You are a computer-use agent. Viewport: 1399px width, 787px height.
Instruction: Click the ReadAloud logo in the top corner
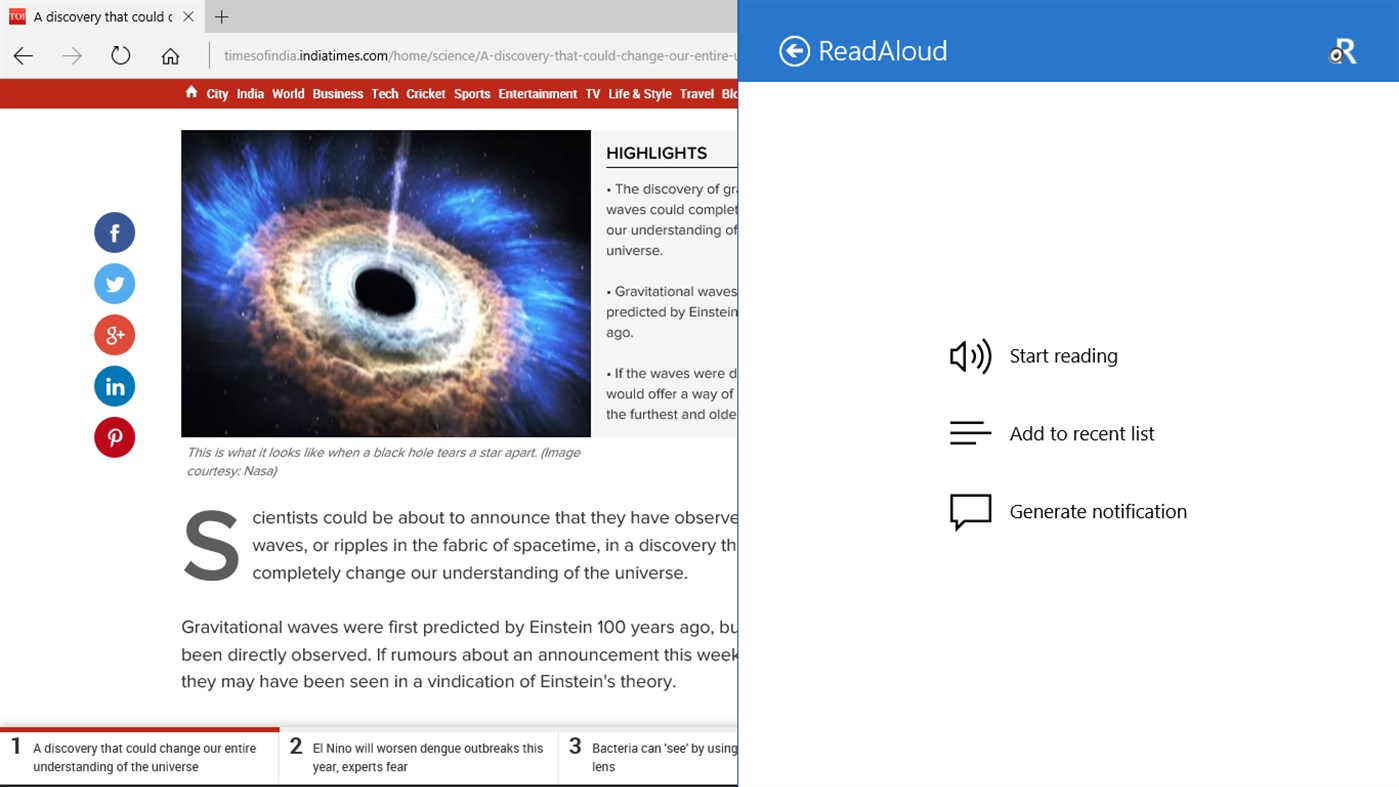1344,50
